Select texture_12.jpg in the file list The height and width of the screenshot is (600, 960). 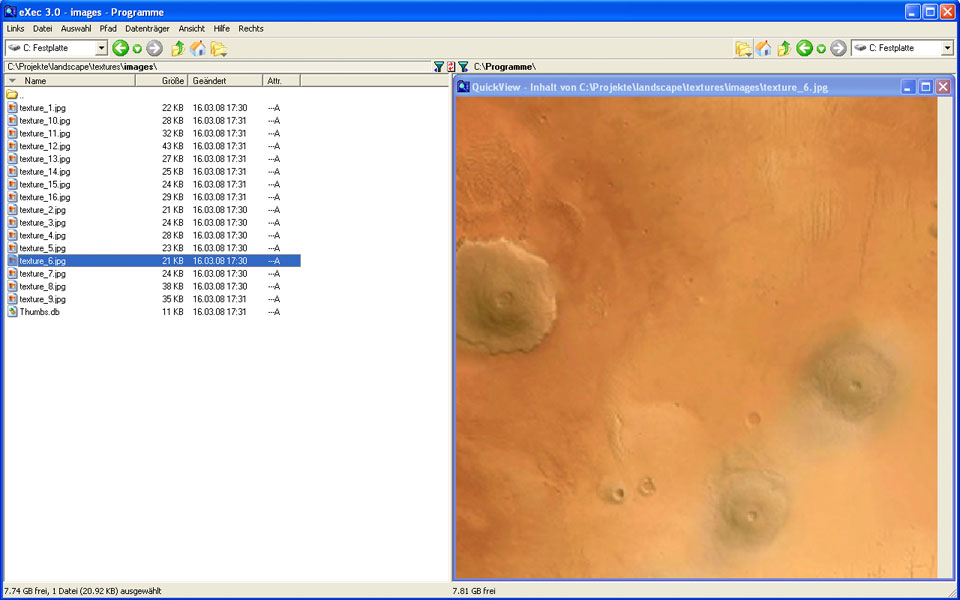(x=44, y=146)
